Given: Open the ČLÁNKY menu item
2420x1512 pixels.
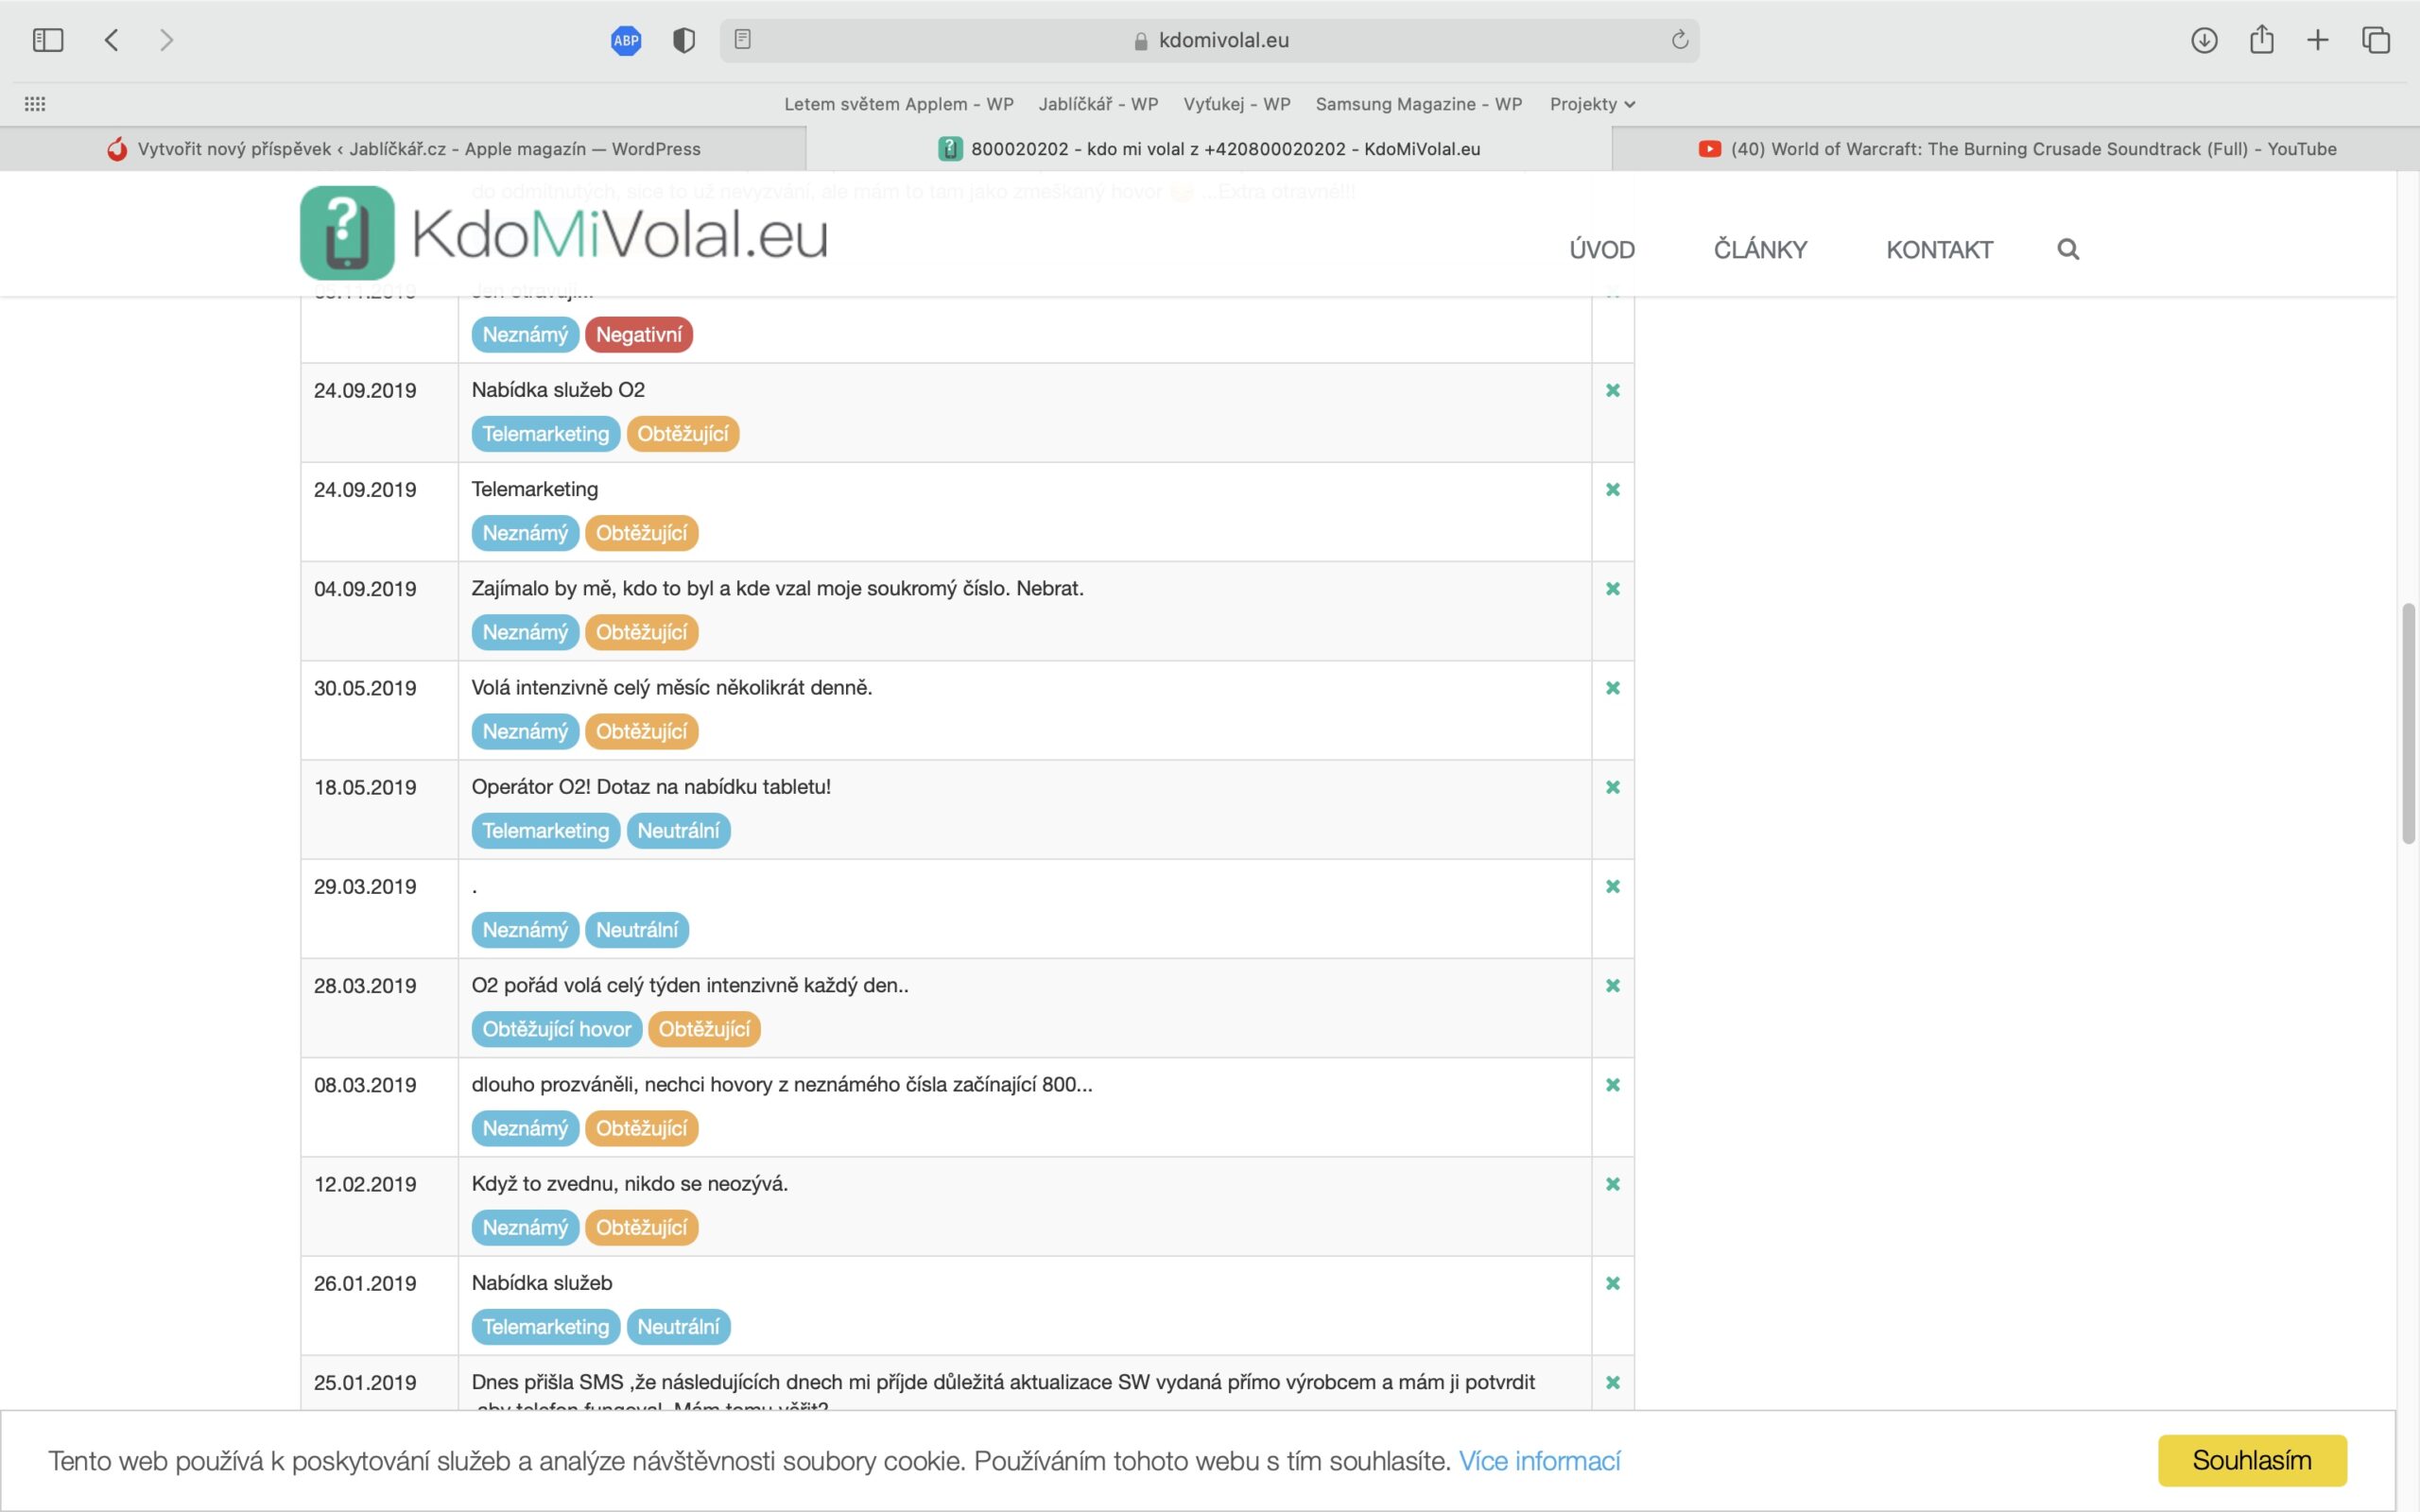Looking at the screenshot, I should pos(1760,249).
